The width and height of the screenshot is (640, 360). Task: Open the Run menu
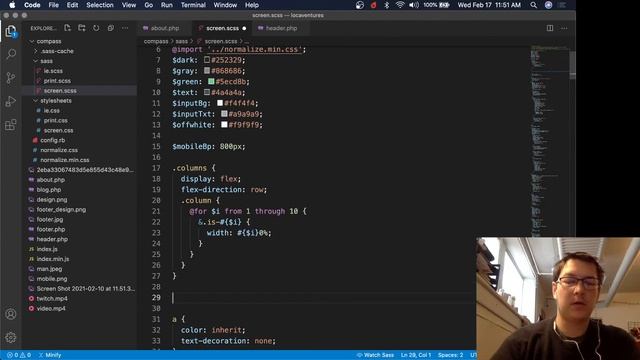(x=167, y=5)
